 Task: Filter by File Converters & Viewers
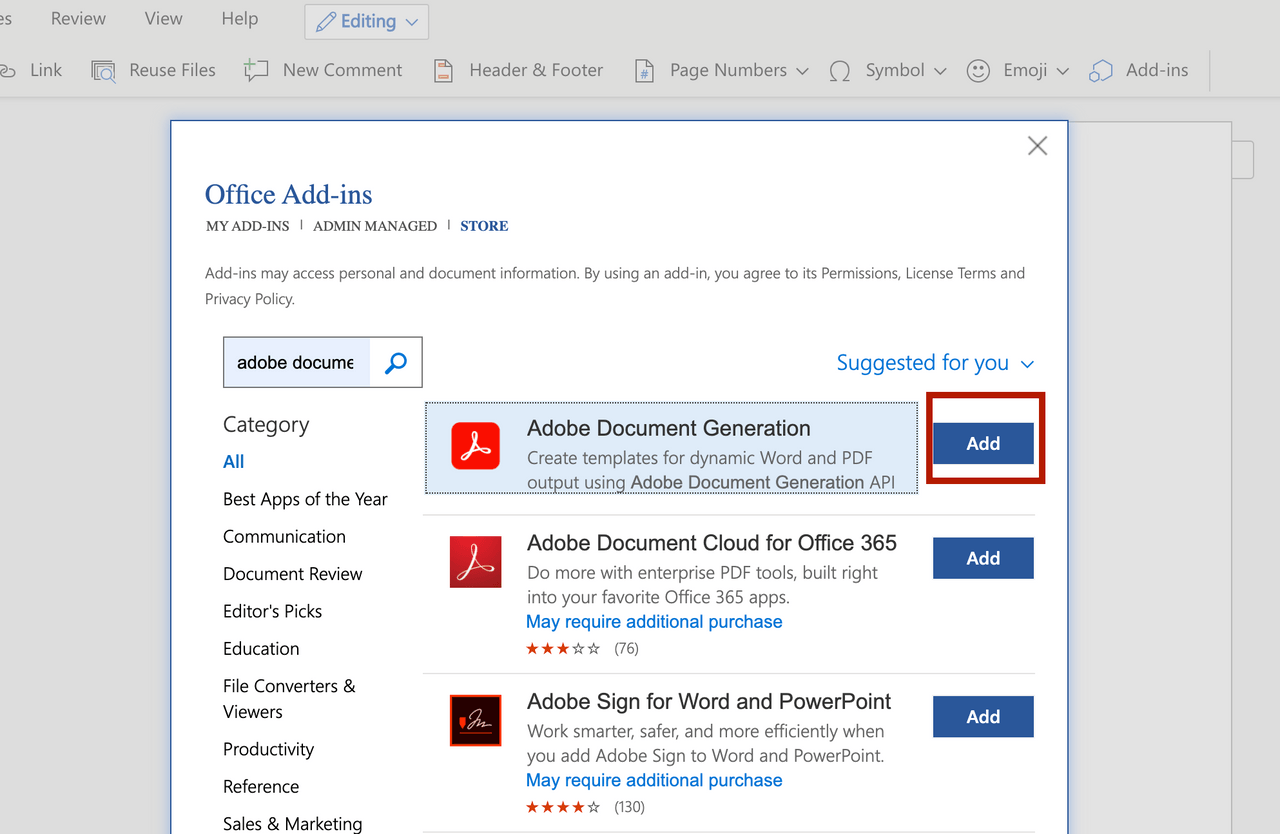coord(289,699)
